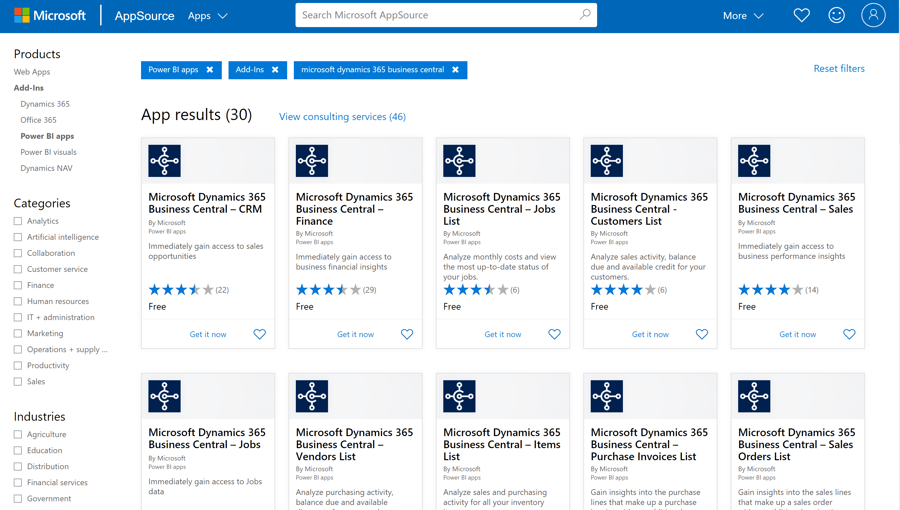This screenshot has width=900, height=510.
Task: Go to AppSource home link
Action: [144, 16]
